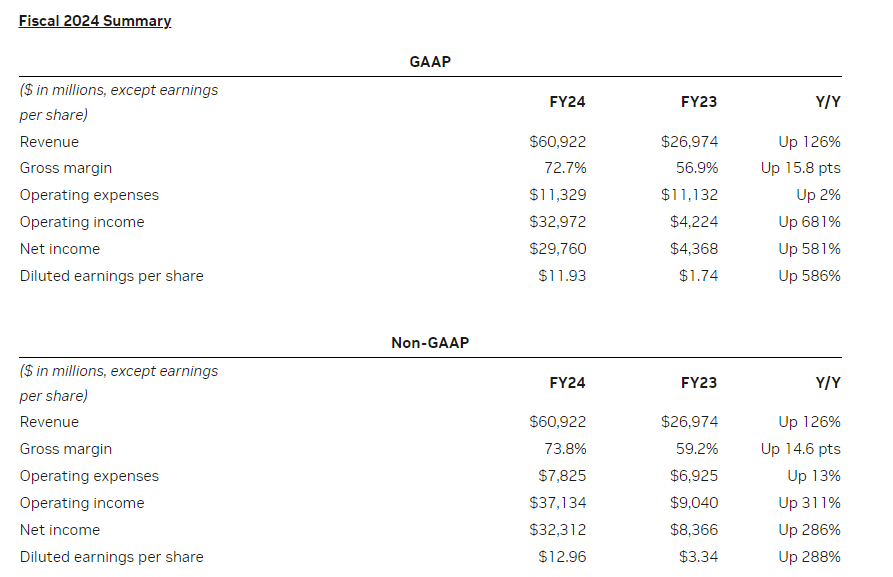Click GAAP diluted EPS $11.93 value
The image size is (893, 577).
pos(562,276)
